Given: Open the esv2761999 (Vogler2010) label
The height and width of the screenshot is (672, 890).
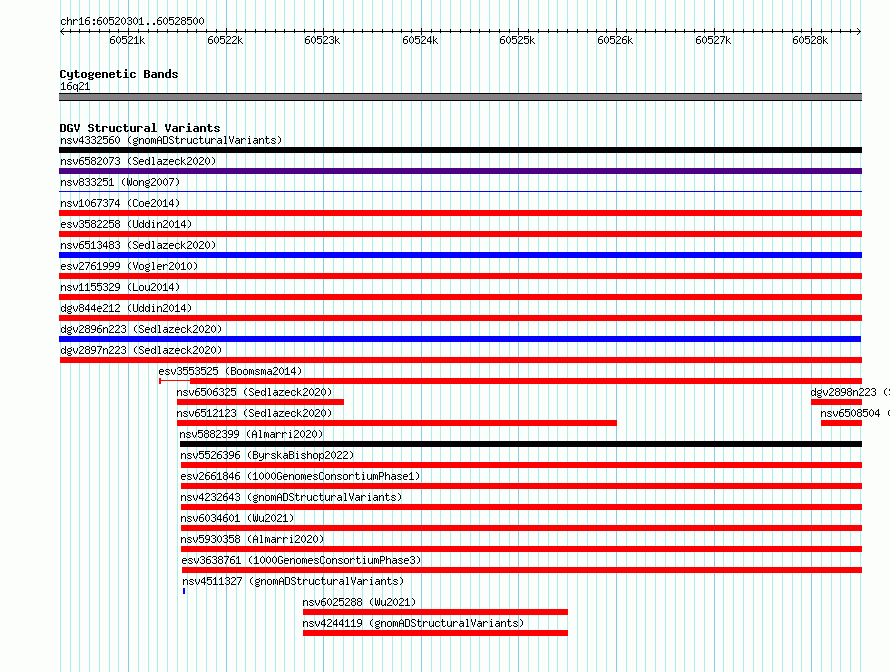Looking at the screenshot, I should 129,266.
